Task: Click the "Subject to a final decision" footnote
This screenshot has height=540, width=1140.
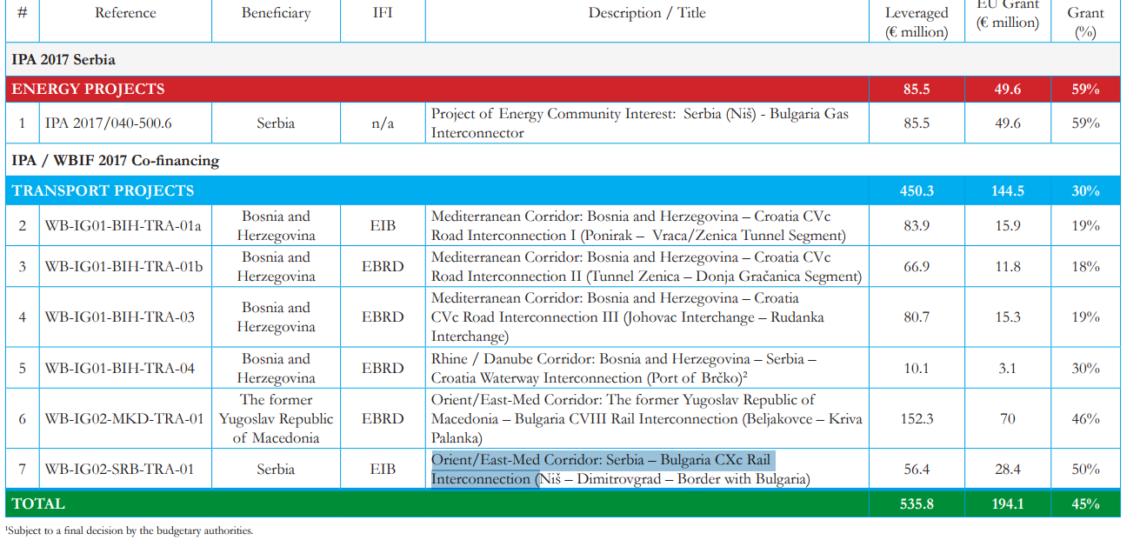Action: tap(129, 531)
